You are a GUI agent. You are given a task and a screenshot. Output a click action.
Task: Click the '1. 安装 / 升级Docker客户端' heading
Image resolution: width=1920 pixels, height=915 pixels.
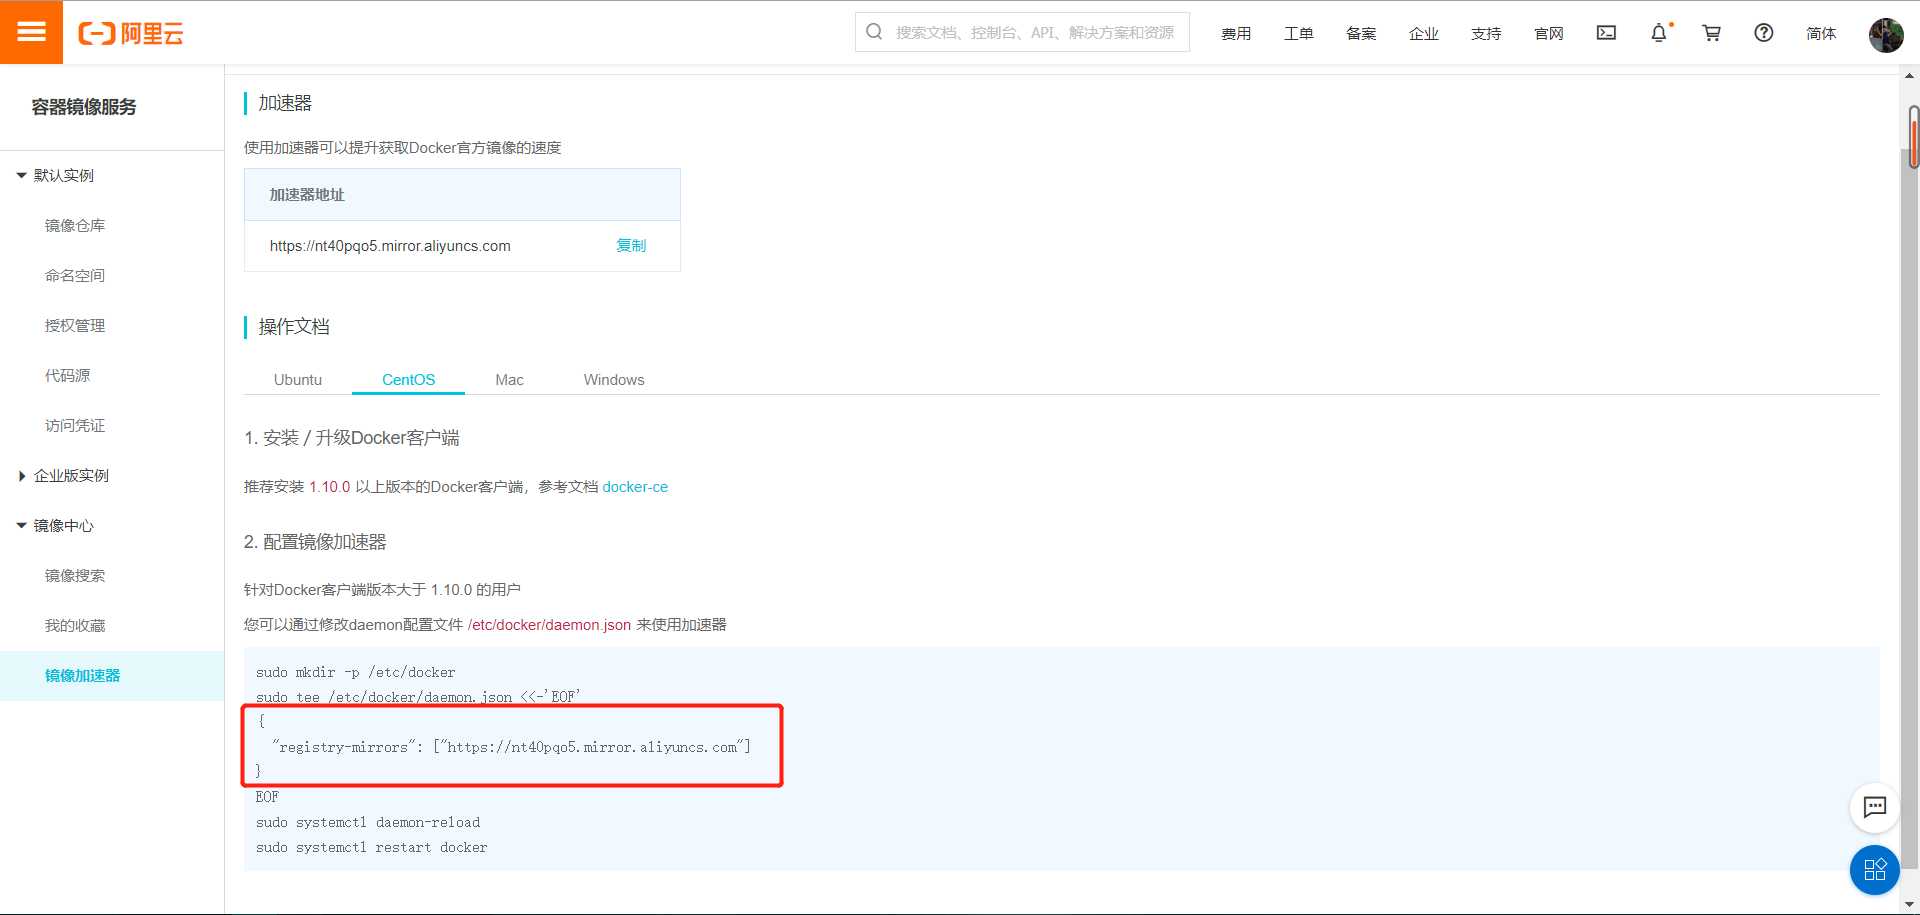pyautogui.click(x=352, y=438)
